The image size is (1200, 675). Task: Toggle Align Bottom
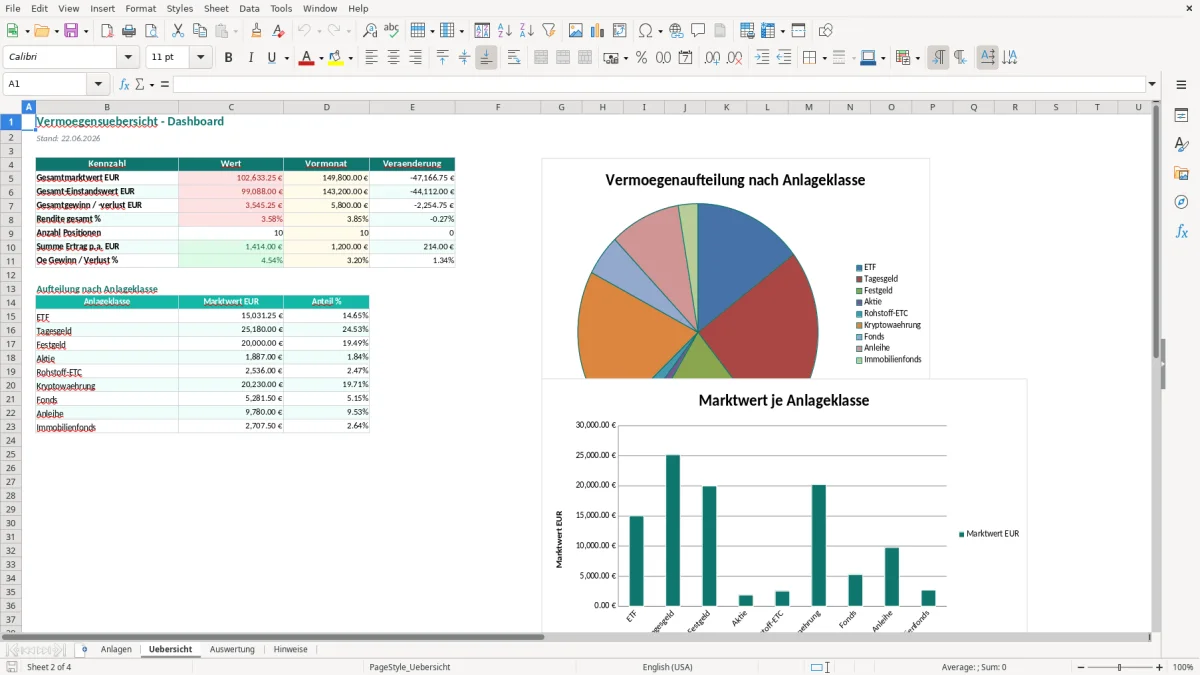click(486, 58)
